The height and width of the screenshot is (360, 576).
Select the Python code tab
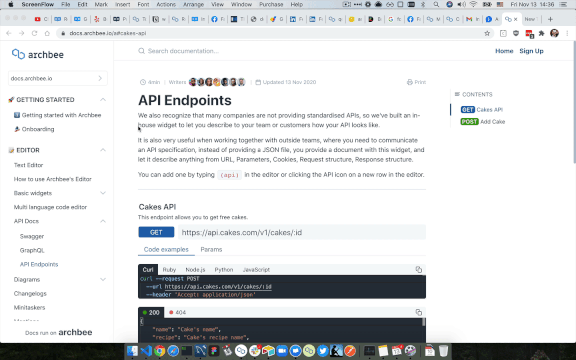click(224, 270)
